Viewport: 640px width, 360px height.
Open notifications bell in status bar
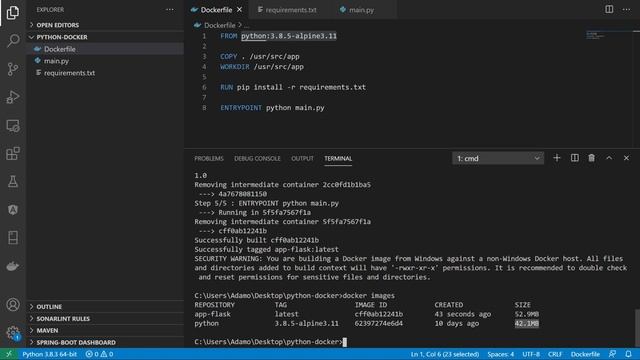[x=628, y=354]
